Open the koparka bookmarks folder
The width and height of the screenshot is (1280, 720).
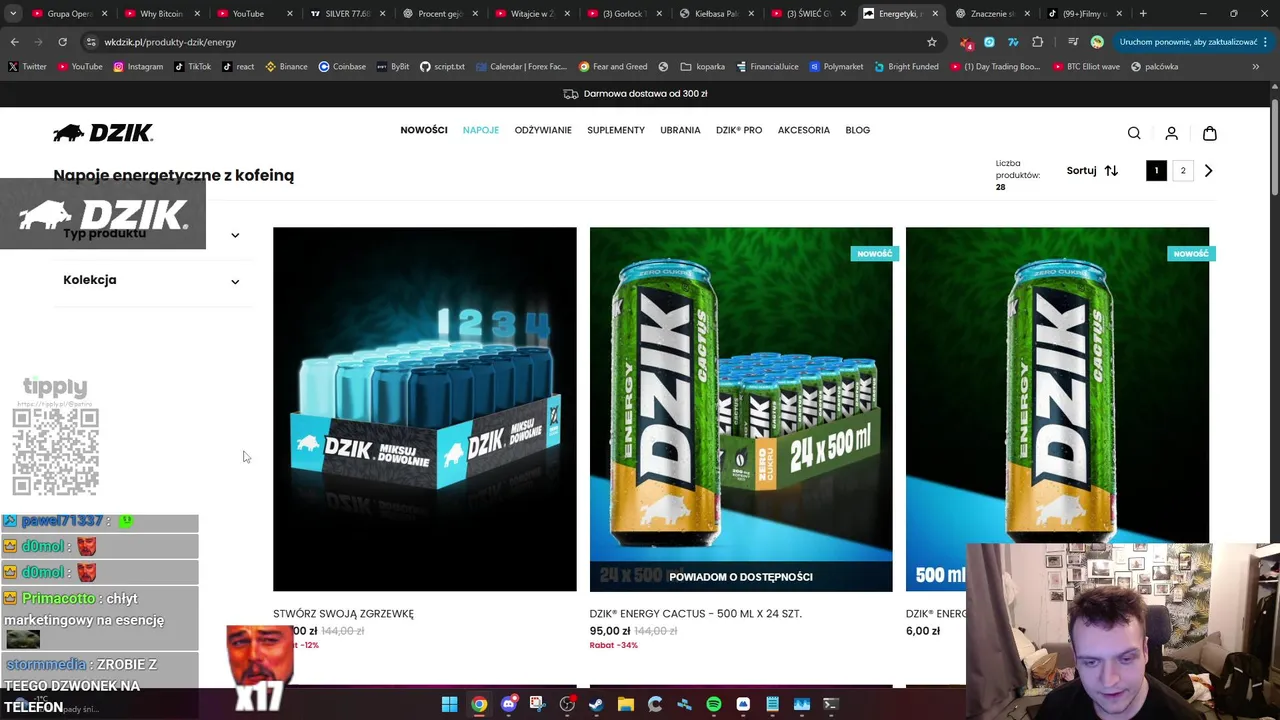click(703, 67)
